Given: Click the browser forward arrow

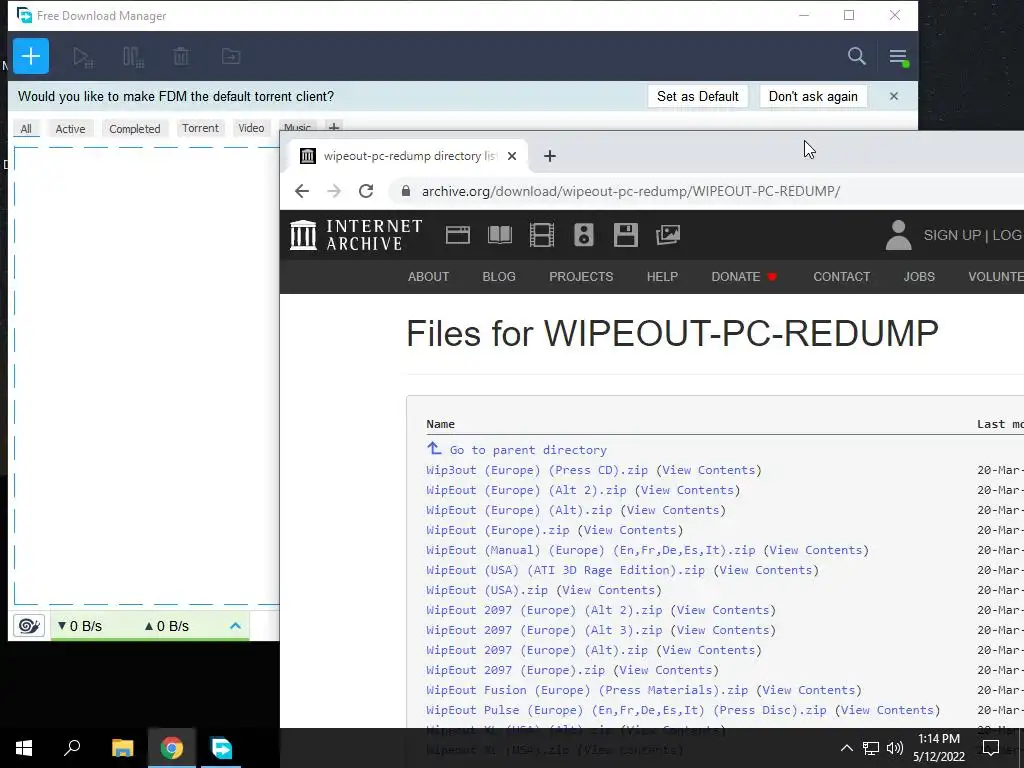Looking at the screenshot, I should 334,191.
